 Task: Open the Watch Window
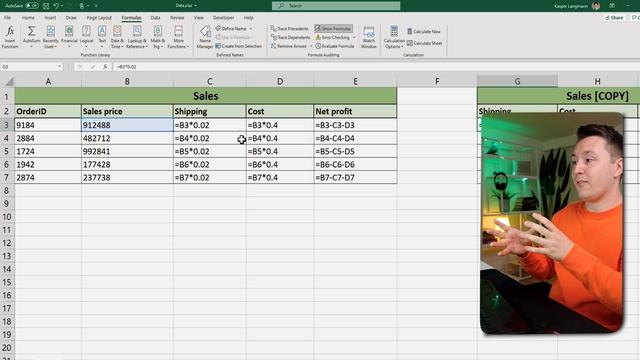pyautogui.click(x=369, y=37)
